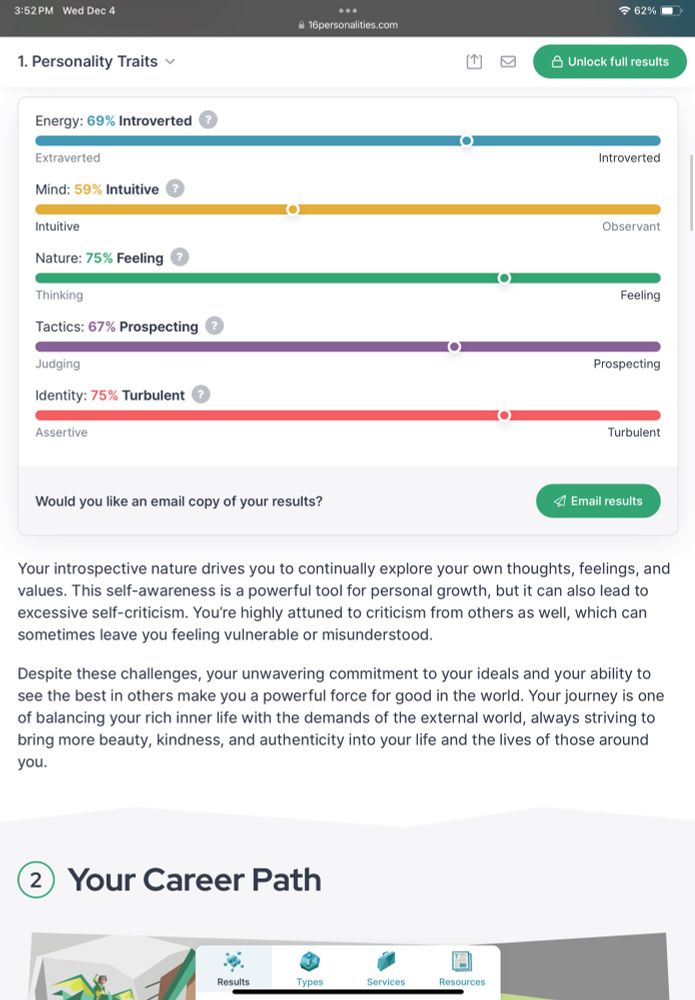Click the yellow Mind slider handle

pyautogui.click(x=293, y=209)
